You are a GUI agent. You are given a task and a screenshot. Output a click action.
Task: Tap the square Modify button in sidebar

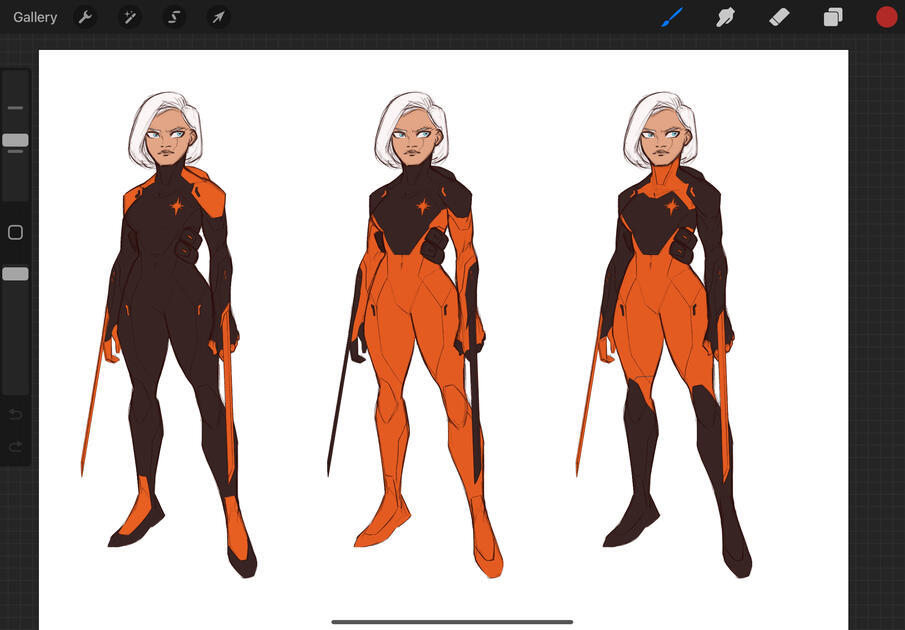point(15,233)
